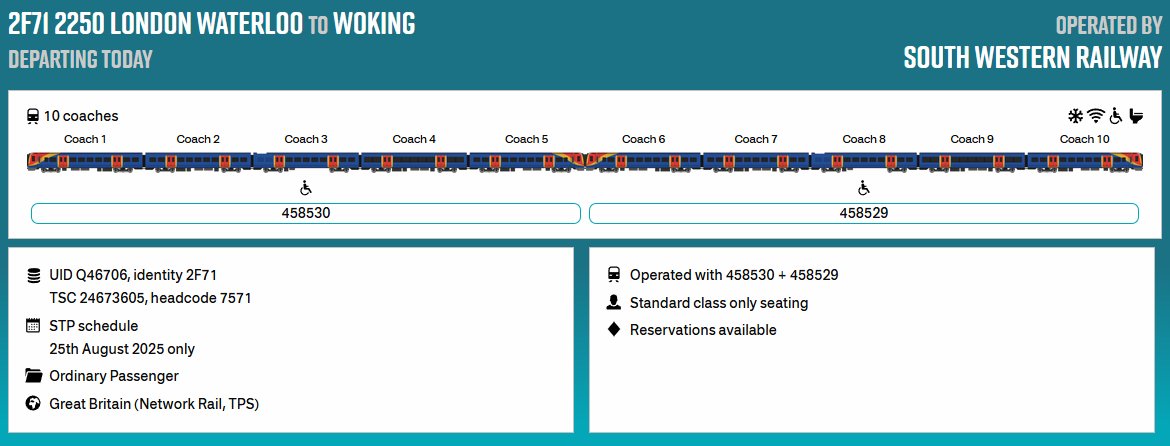The height and width of the screenshot is (446, 1170).
Task: Click '25th August 2025 only' text
Action: (122, 349)
